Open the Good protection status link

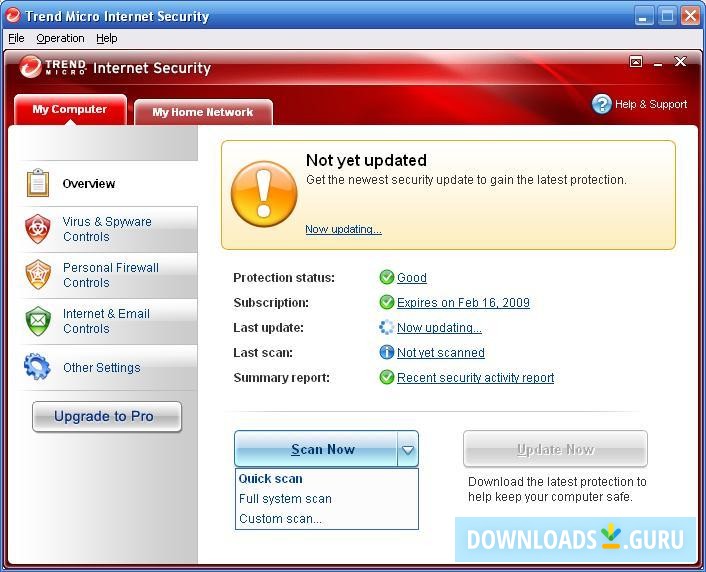coord(412,277)
